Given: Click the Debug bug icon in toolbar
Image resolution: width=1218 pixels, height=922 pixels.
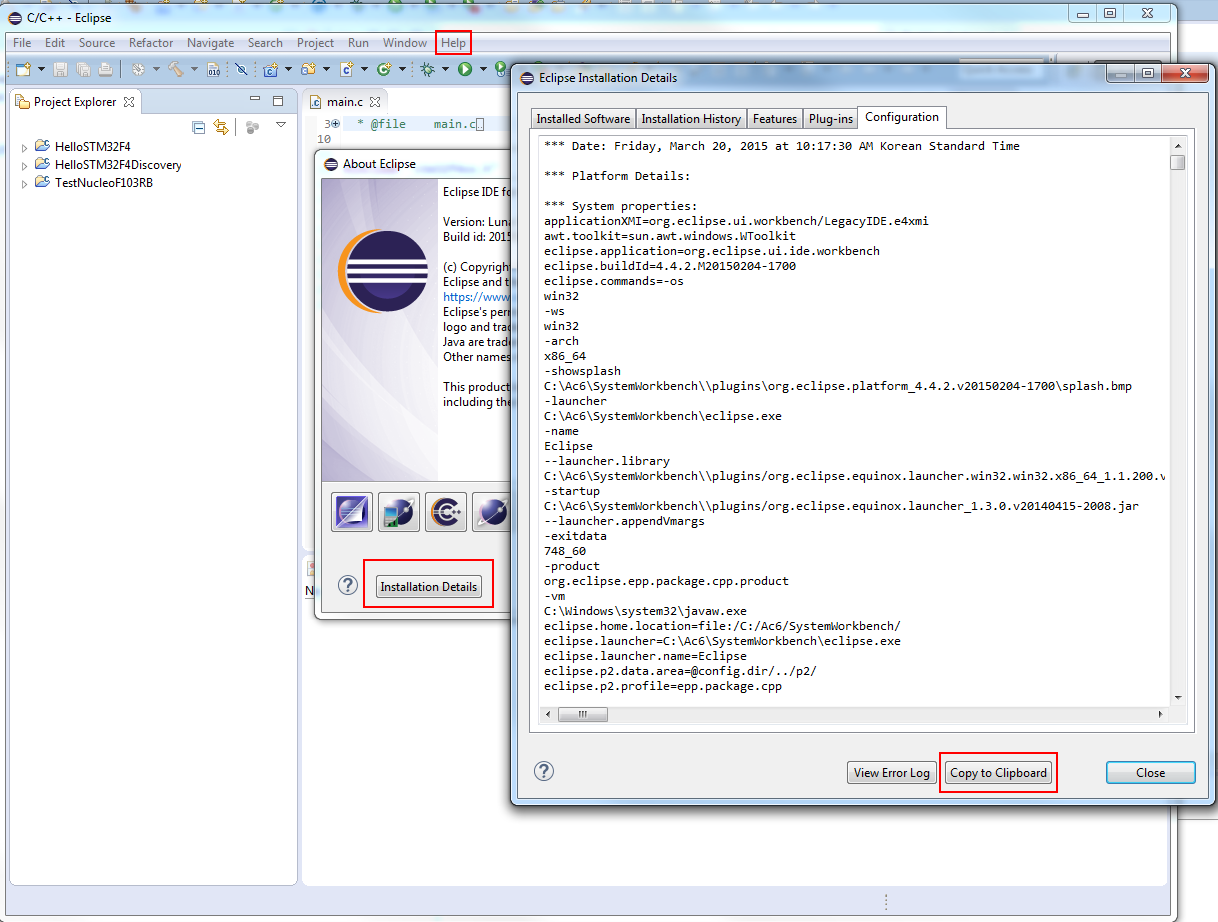Looking at the screenshot, I should (427, 69).
